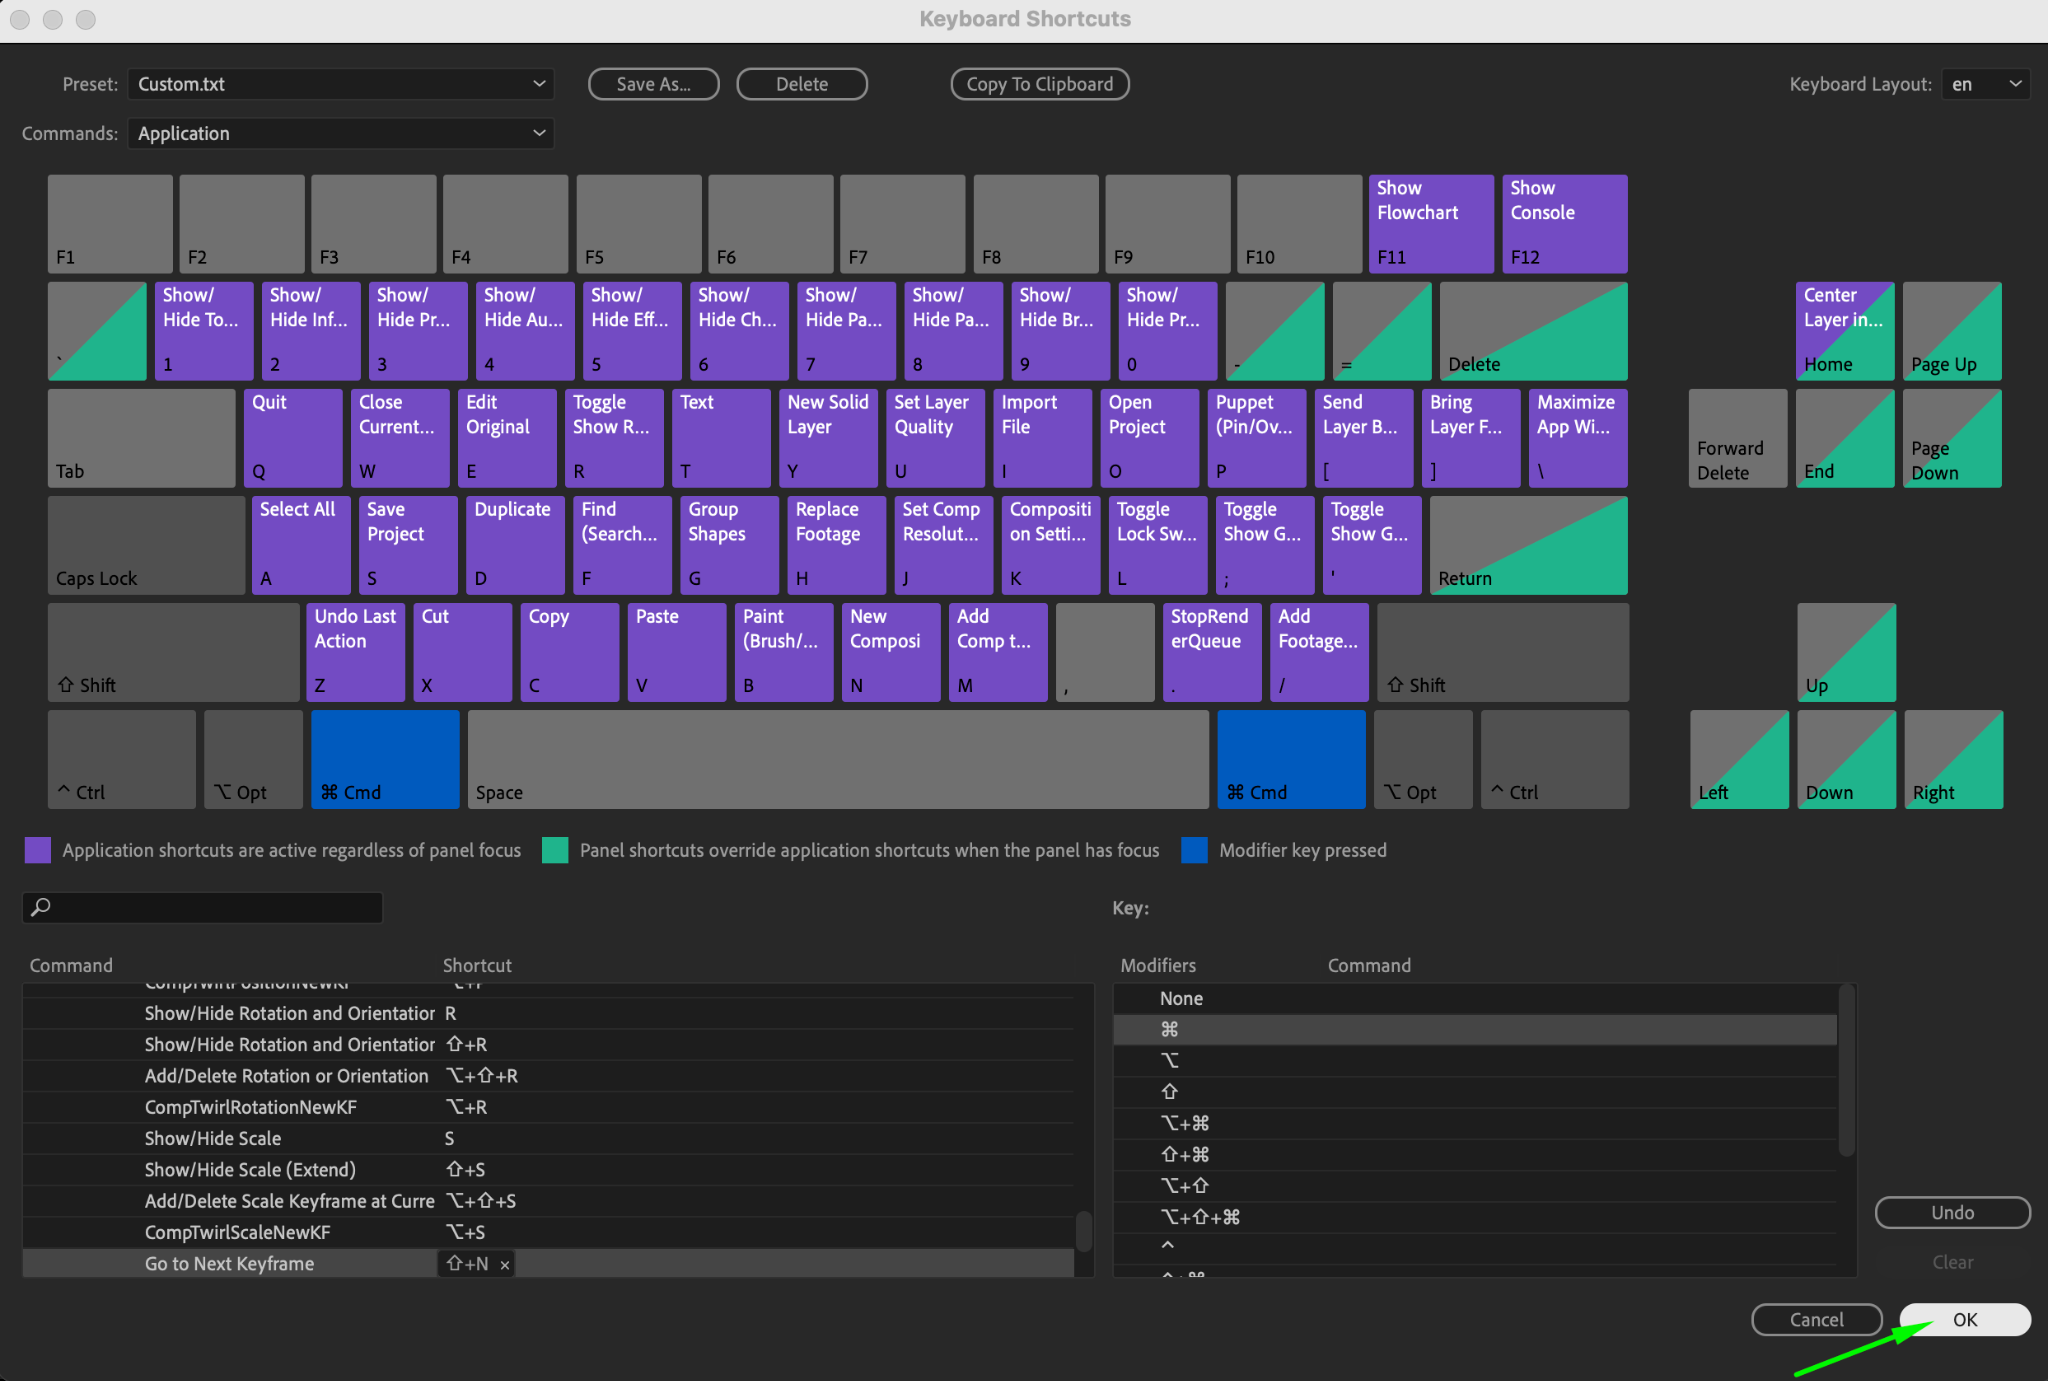The image size is (2048, 1381).
Task: Toggle the left Cmd modifier key
Action: coord(385,759)
